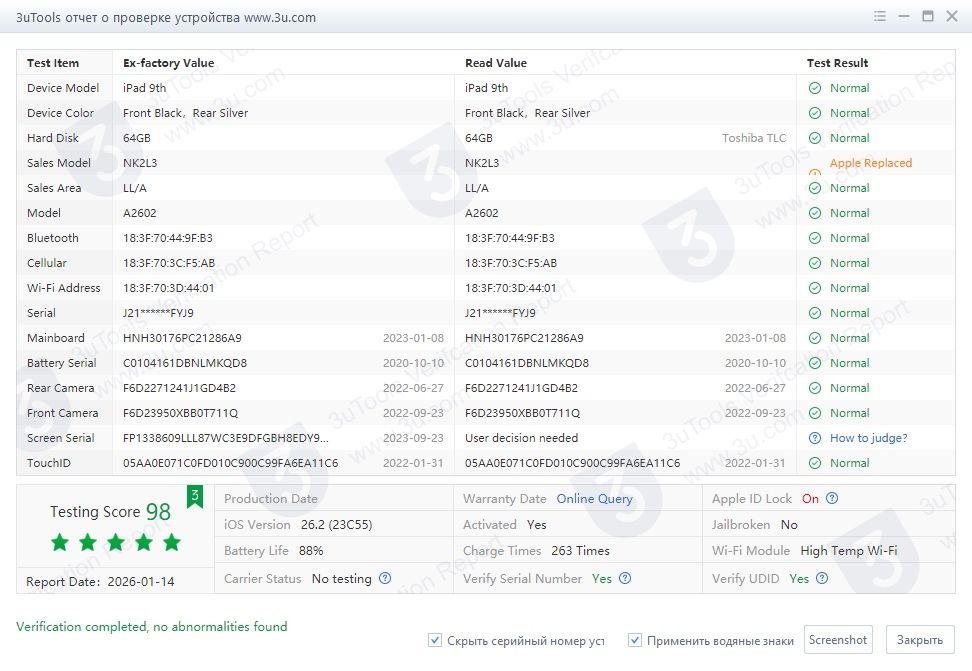
Task: Click the Verify UDID help icon
Action: (x=822, y=578)
